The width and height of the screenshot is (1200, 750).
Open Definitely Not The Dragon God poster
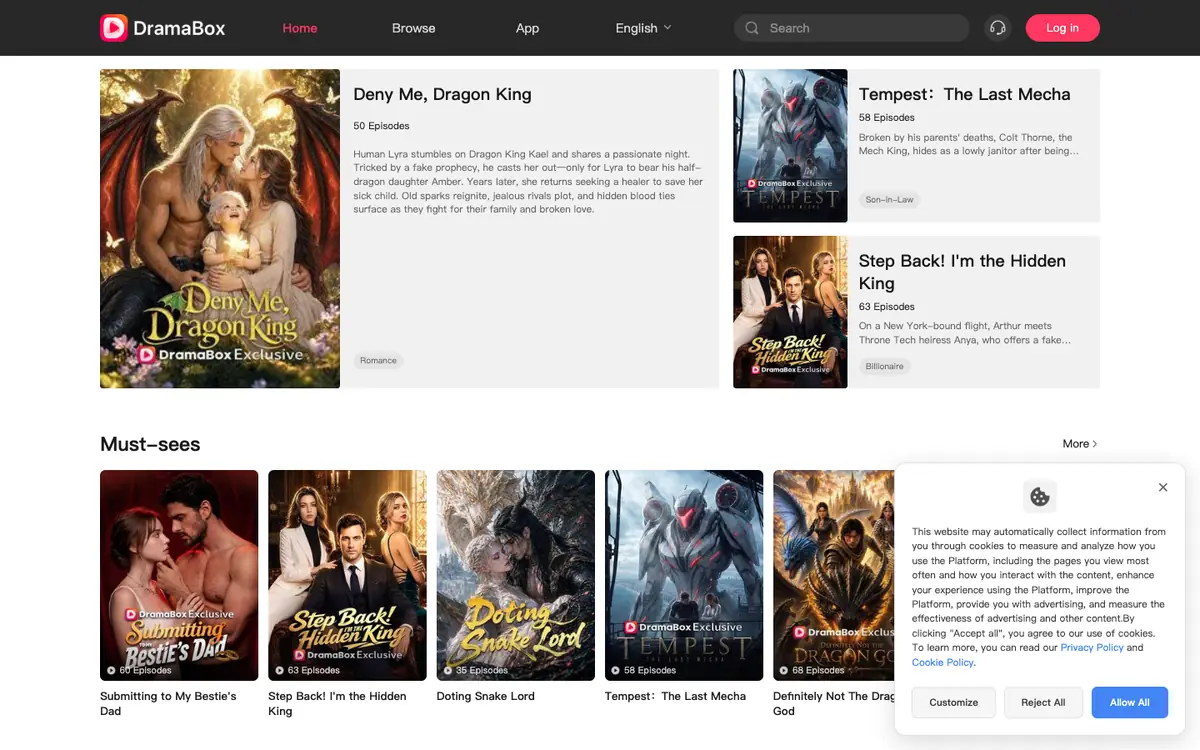click(x=834, y=575)
